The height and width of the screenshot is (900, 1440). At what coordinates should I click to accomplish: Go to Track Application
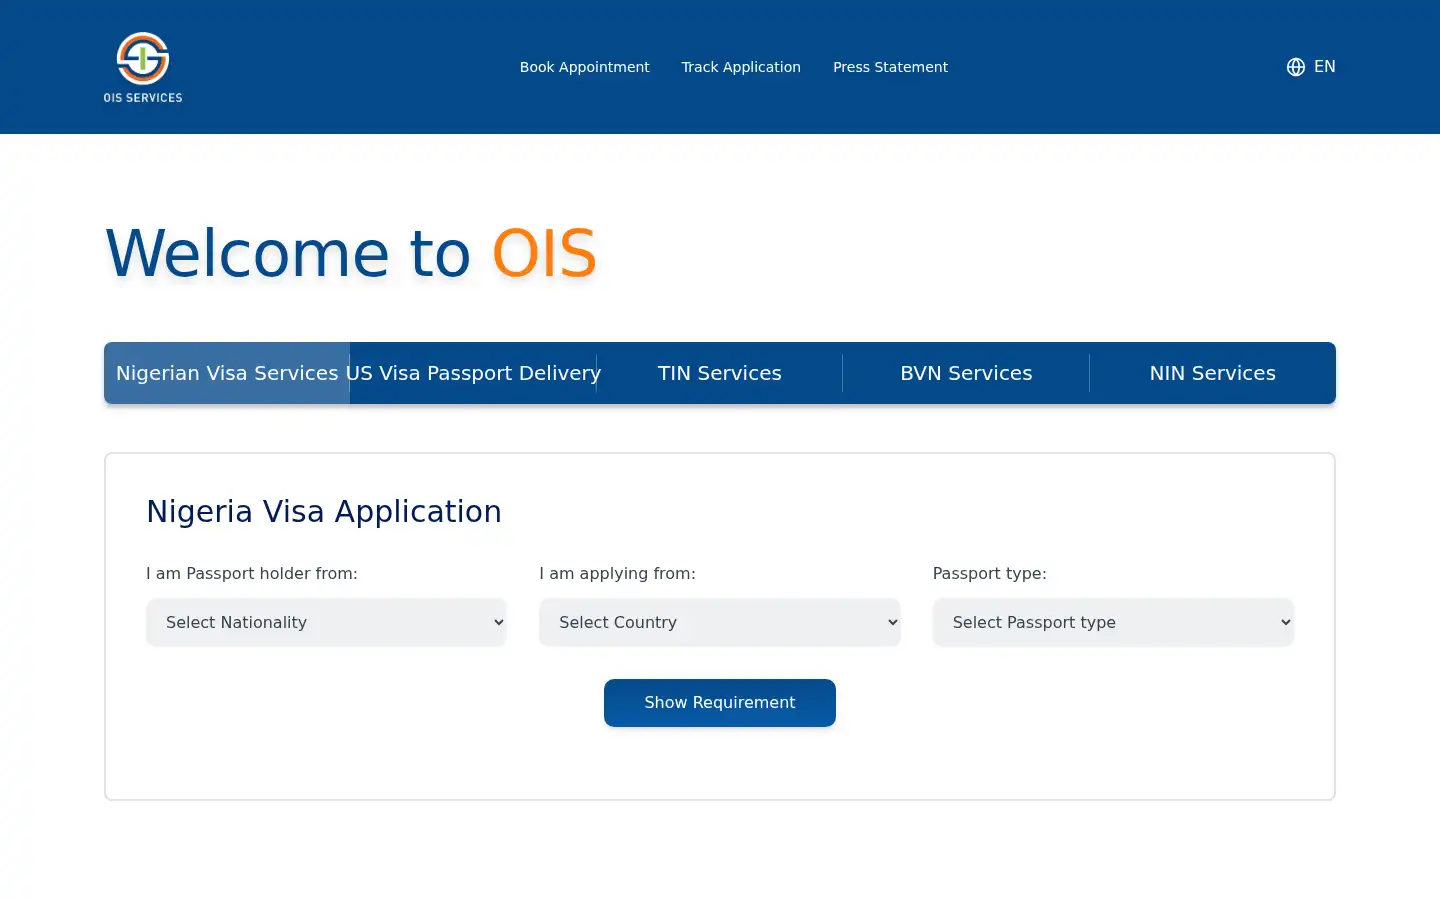[x=741, y=67]
